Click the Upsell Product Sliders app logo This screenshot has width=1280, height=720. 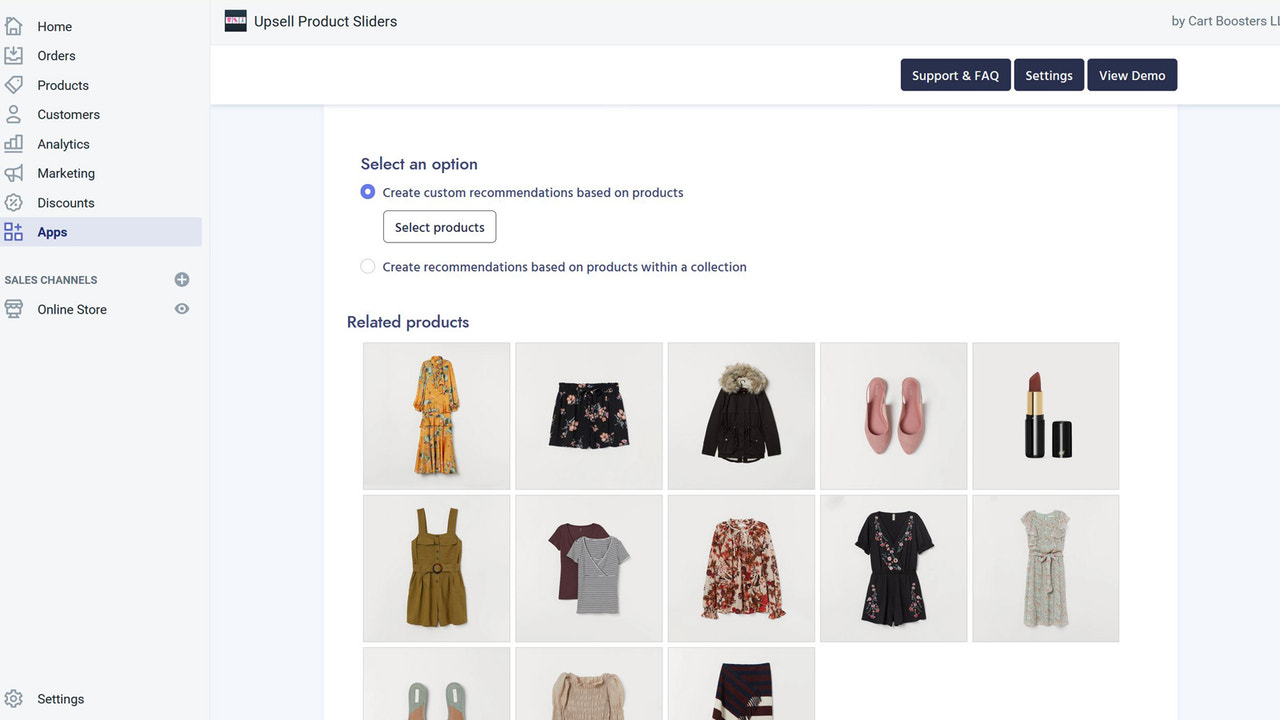click(235, 20)
